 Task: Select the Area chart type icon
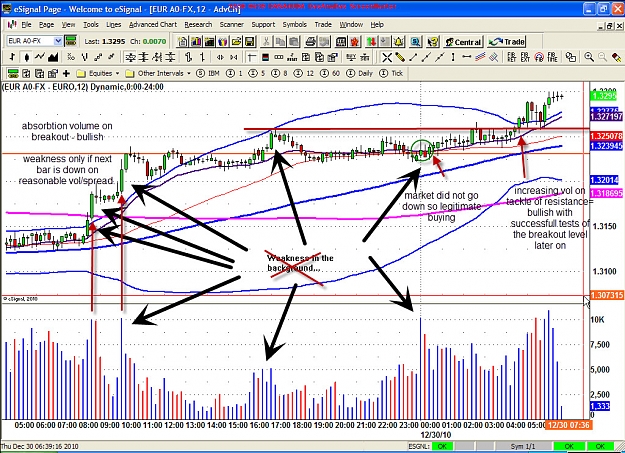point(53,57)
